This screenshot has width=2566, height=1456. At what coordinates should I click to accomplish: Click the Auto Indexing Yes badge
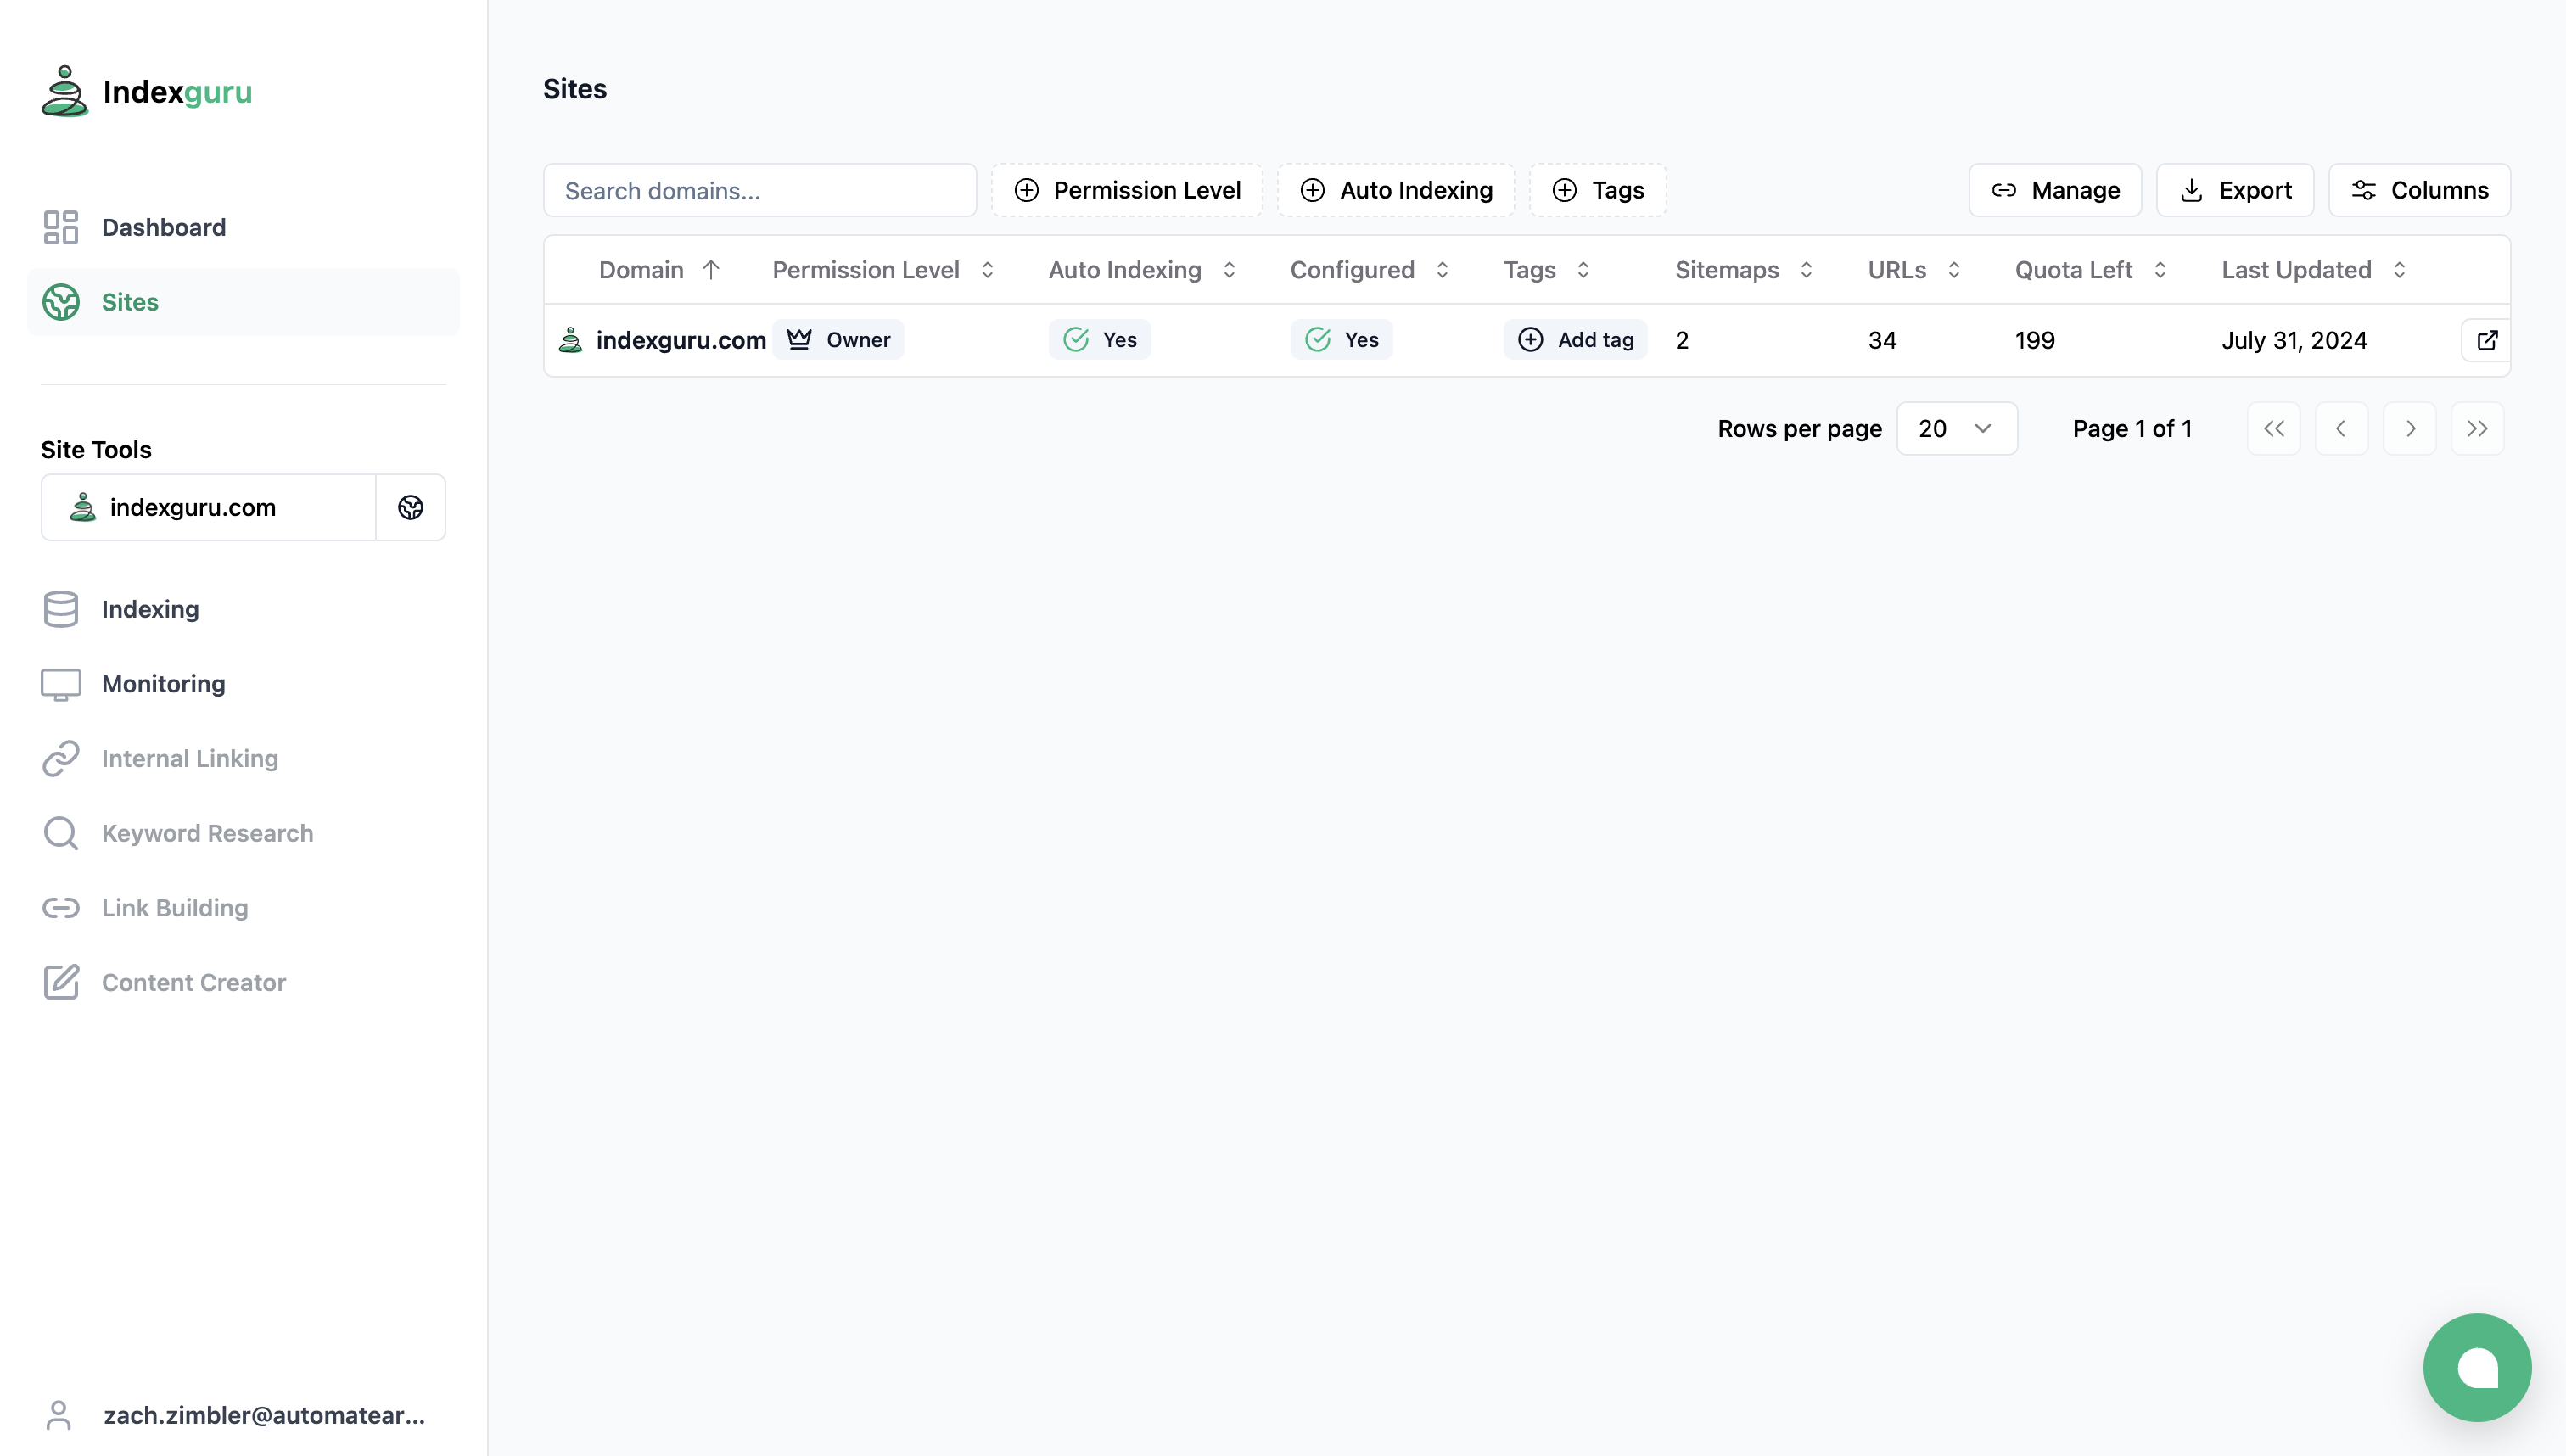(x=1100, y=340)
